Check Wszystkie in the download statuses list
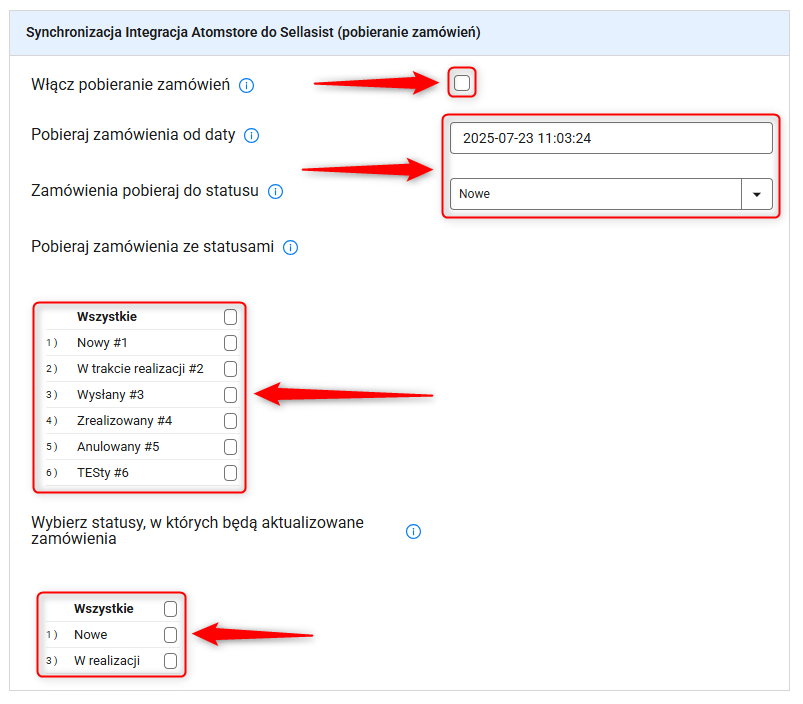The image size is (803, 704). [230, 317]
